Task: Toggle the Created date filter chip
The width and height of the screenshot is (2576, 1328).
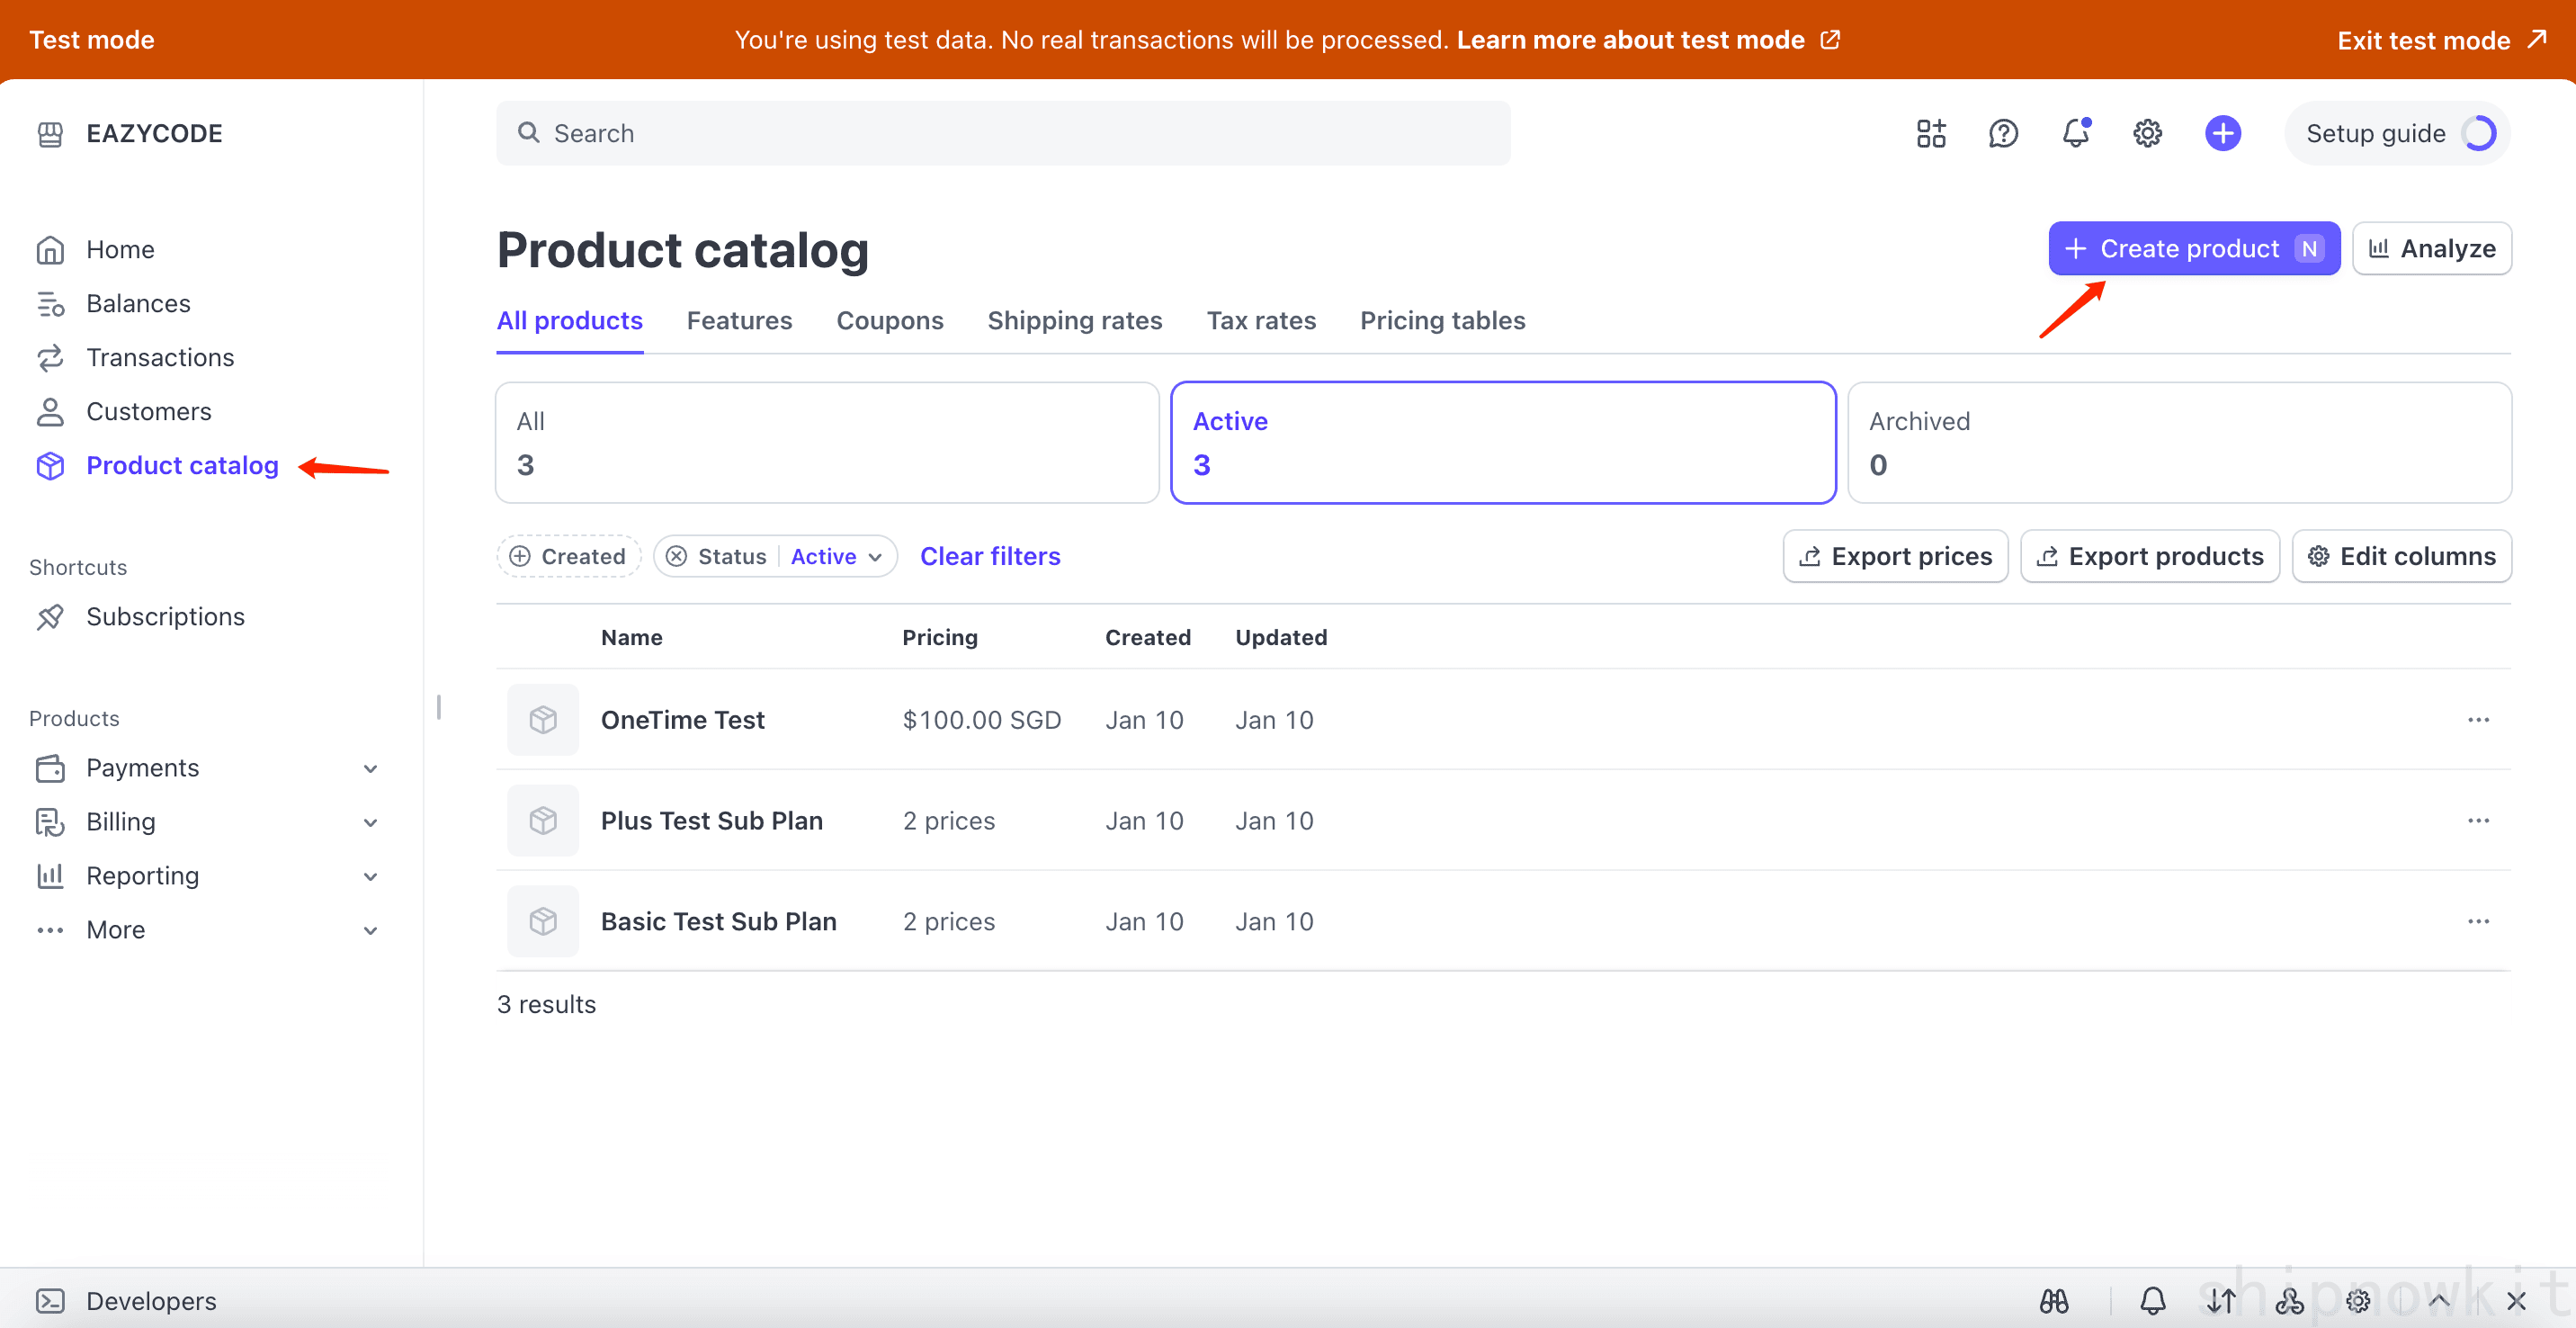Action: (568, 556)
